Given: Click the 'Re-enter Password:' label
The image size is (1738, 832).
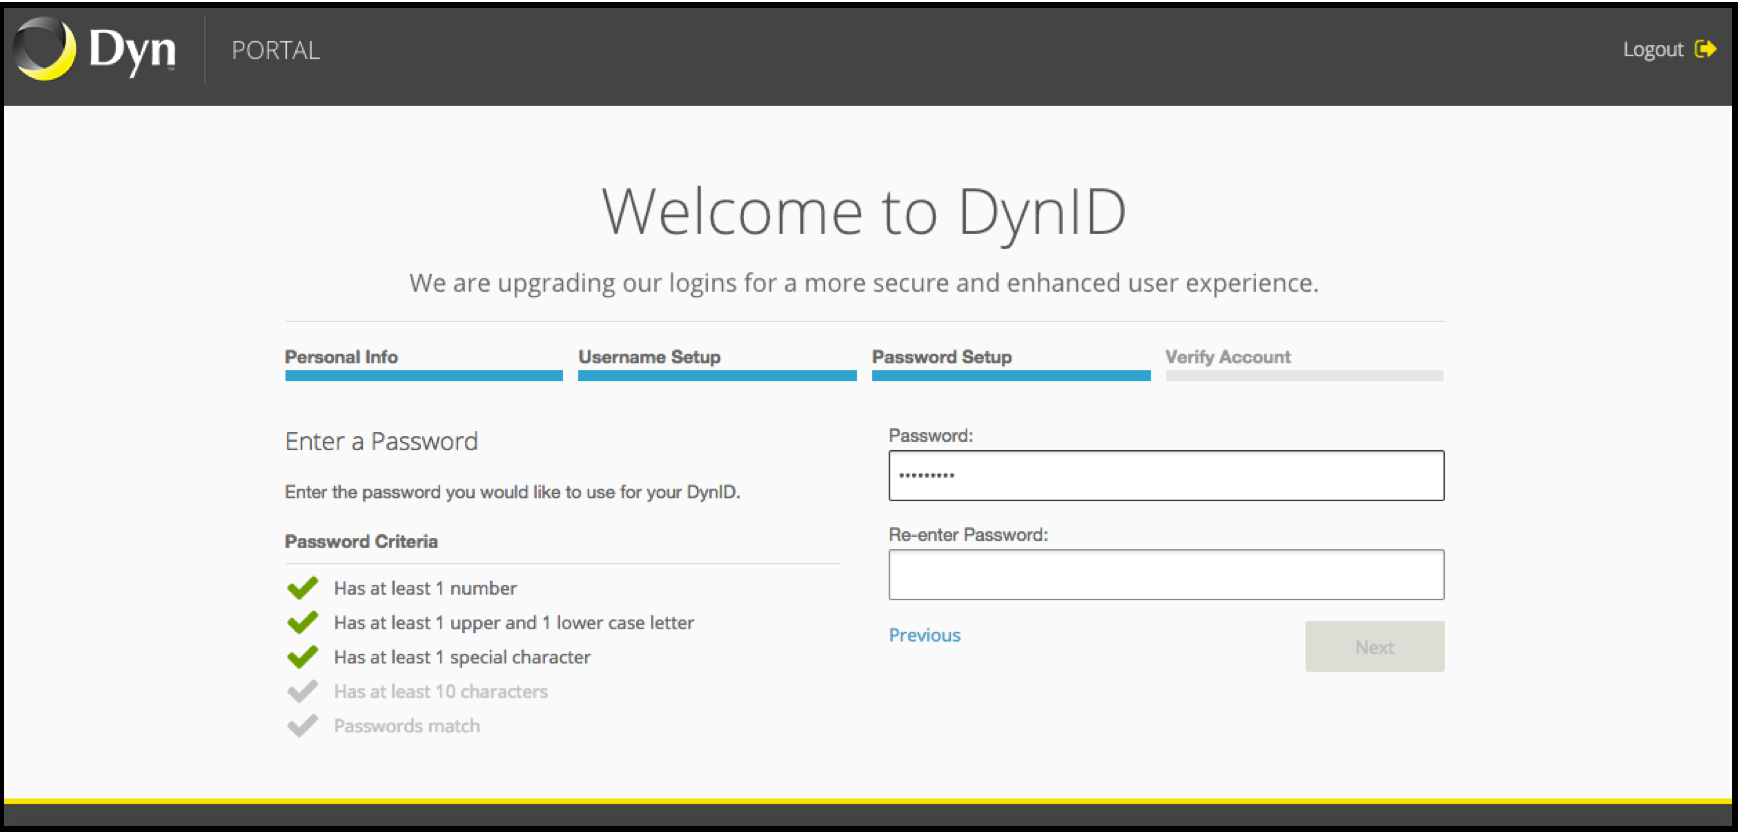Looking at the screenshot, I should coord(968,535).
